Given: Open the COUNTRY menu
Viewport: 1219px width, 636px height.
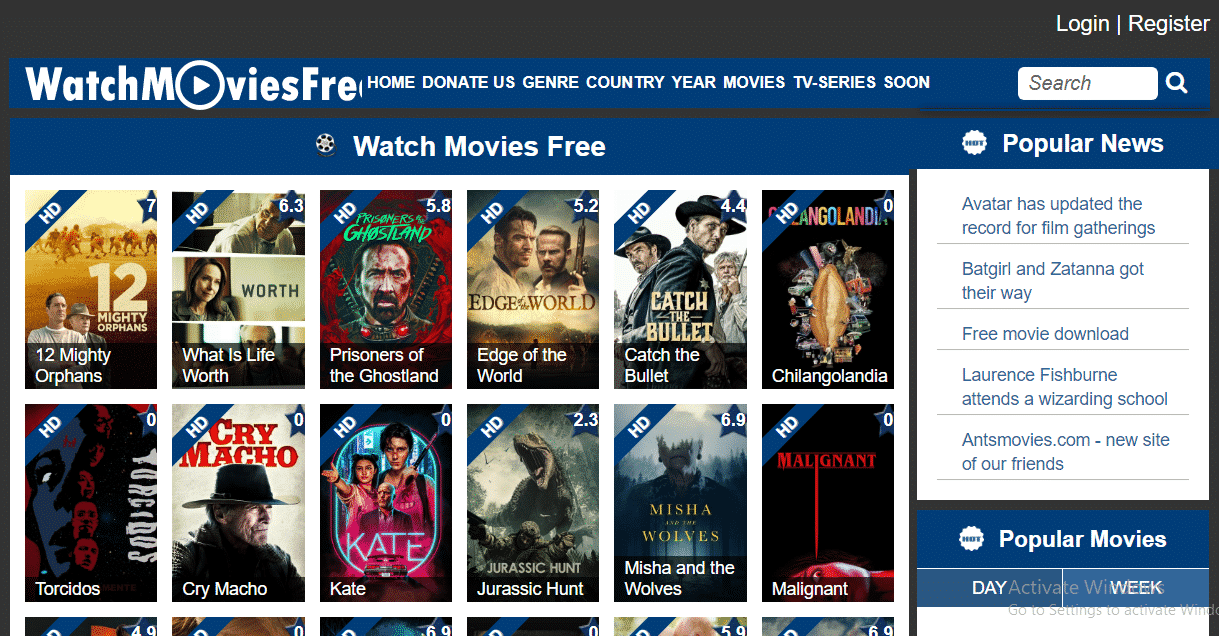Looking at the screenshot, I should [625, 82].
